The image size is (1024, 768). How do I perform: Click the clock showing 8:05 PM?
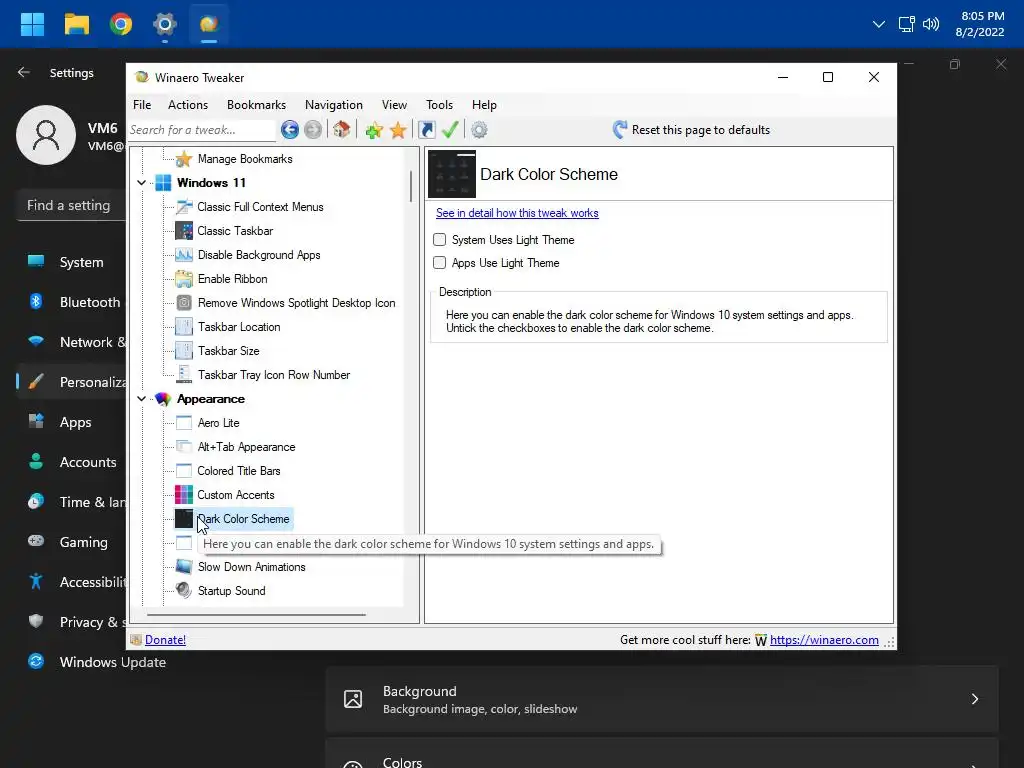982,16
